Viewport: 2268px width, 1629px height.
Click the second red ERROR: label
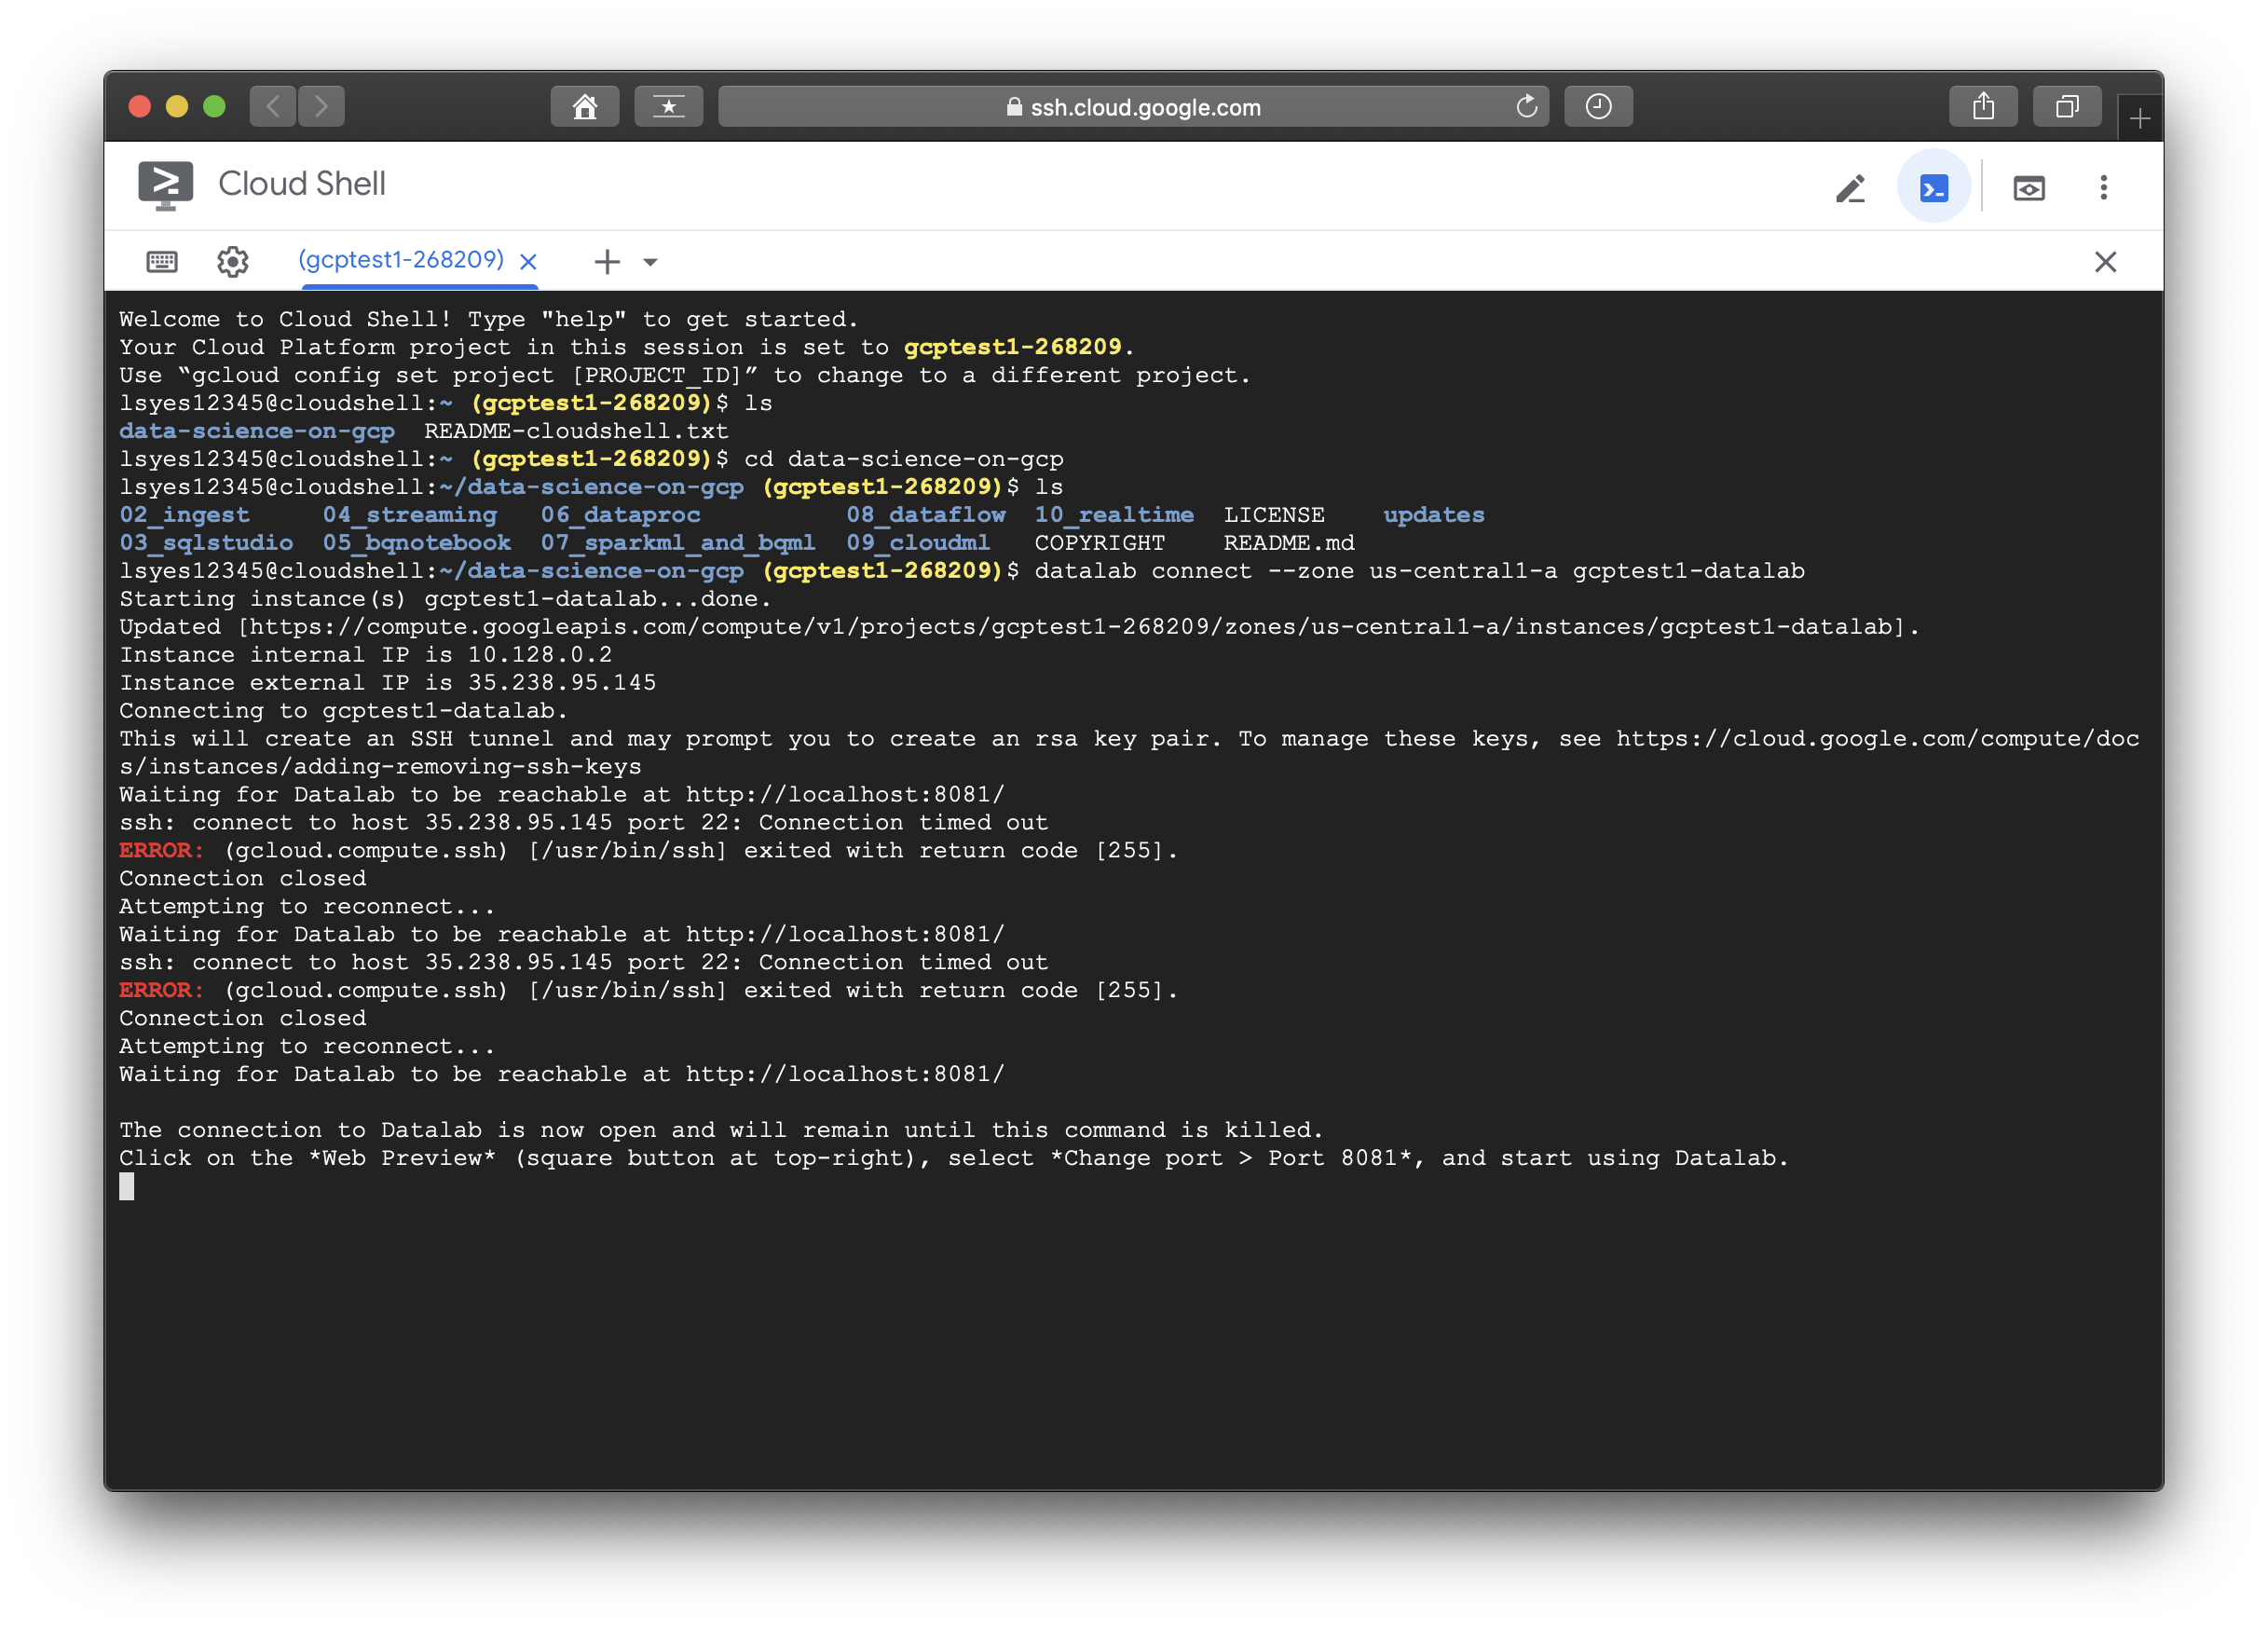click(x=161, y=990)
